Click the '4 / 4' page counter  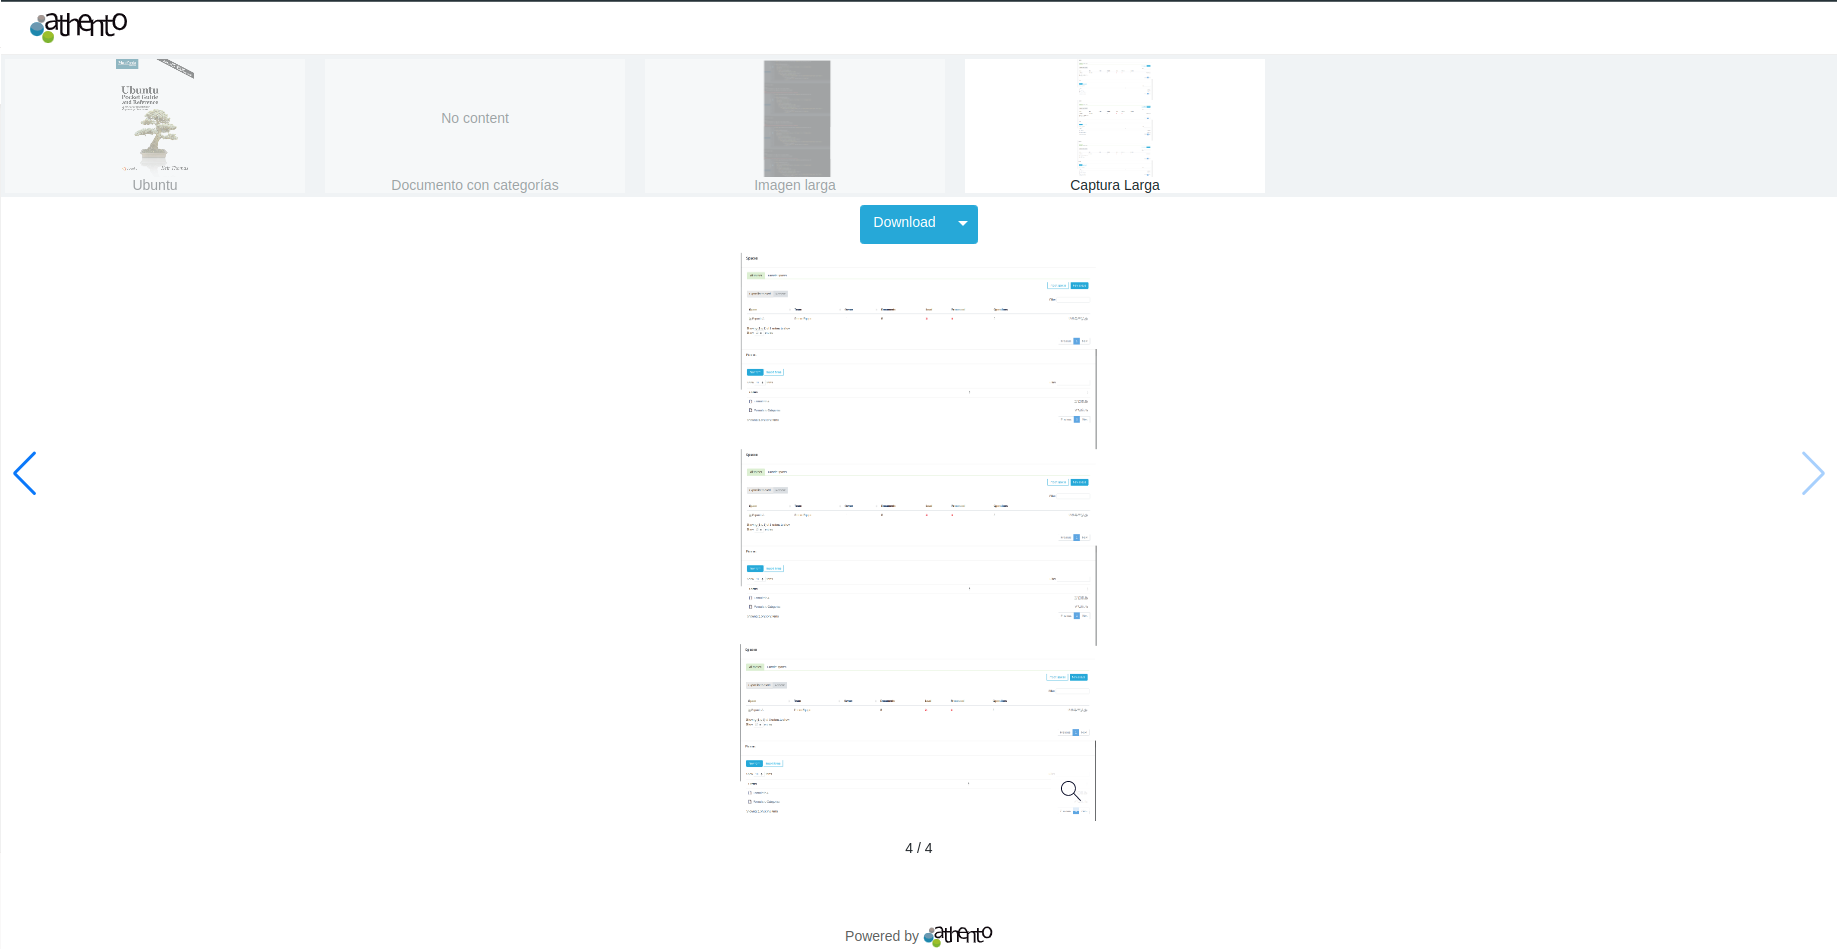pyautogui.click(x=918, y=848)
